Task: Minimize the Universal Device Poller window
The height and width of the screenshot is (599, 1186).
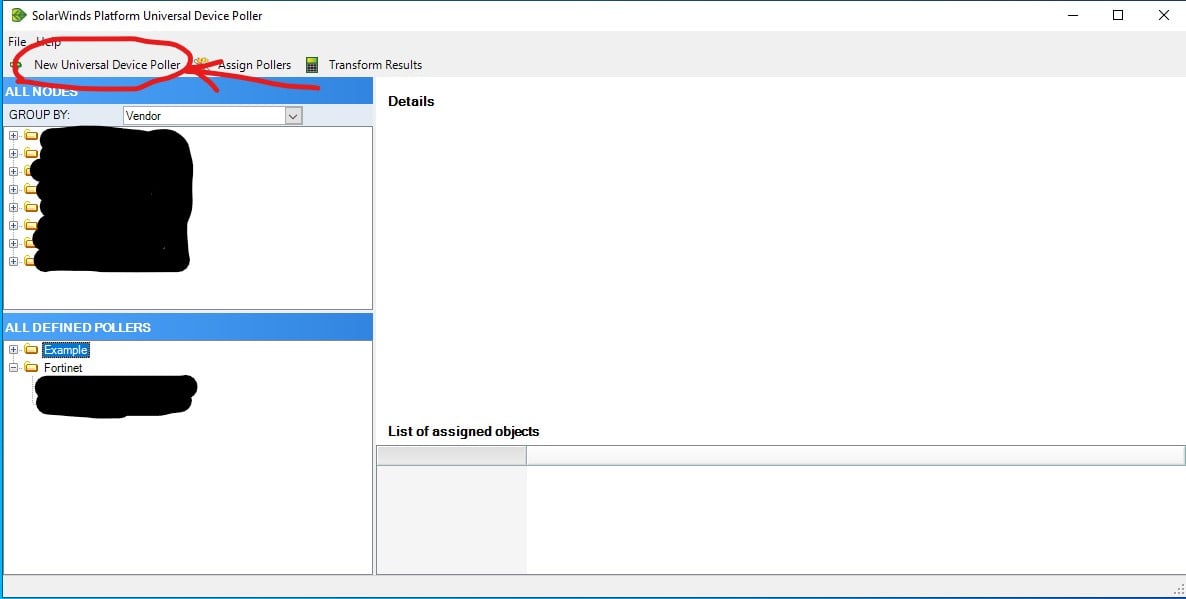Action: 1073,15
